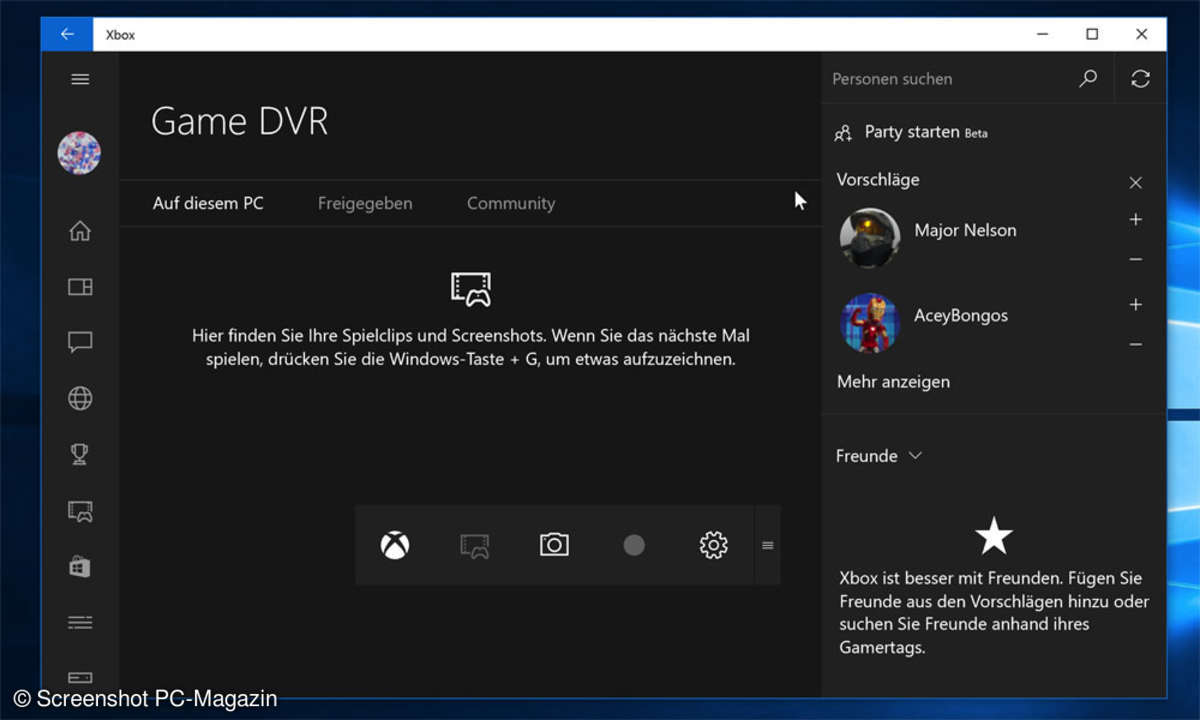Switch to the Freigegeben tab
The height and width of the screenshot is (720, 1200).
(365, 203)
